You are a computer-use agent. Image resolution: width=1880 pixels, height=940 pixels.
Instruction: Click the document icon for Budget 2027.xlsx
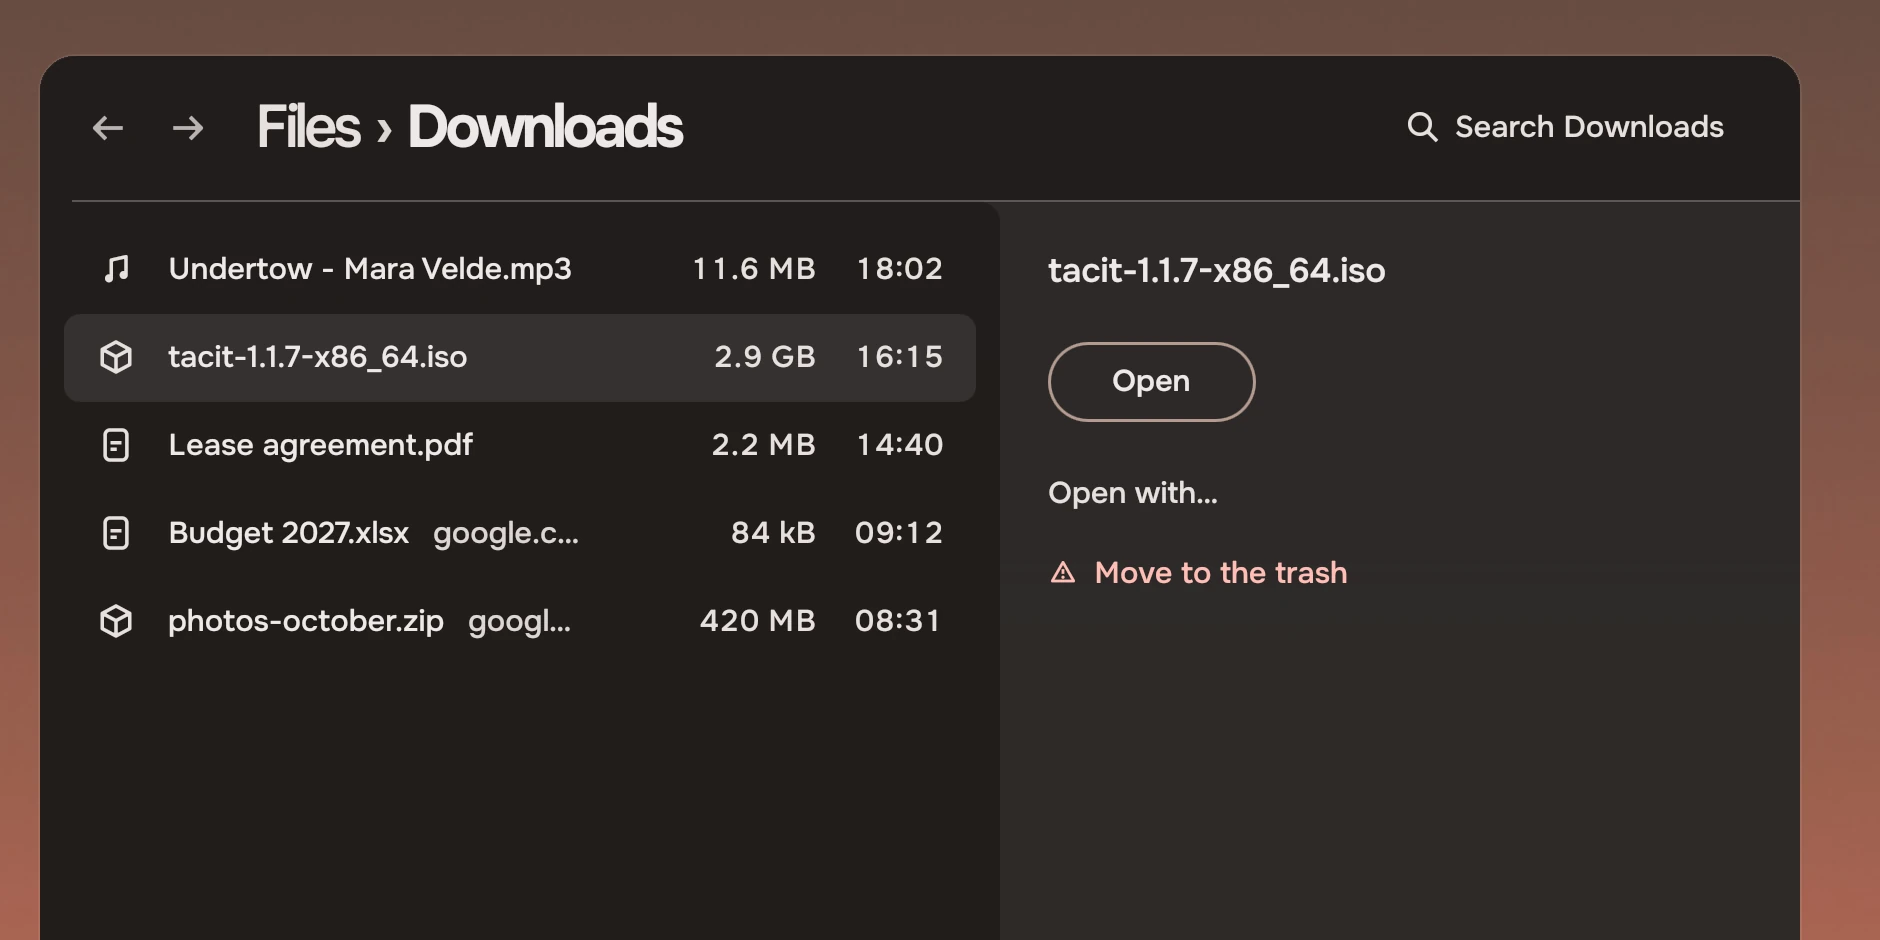coord(116,533)
